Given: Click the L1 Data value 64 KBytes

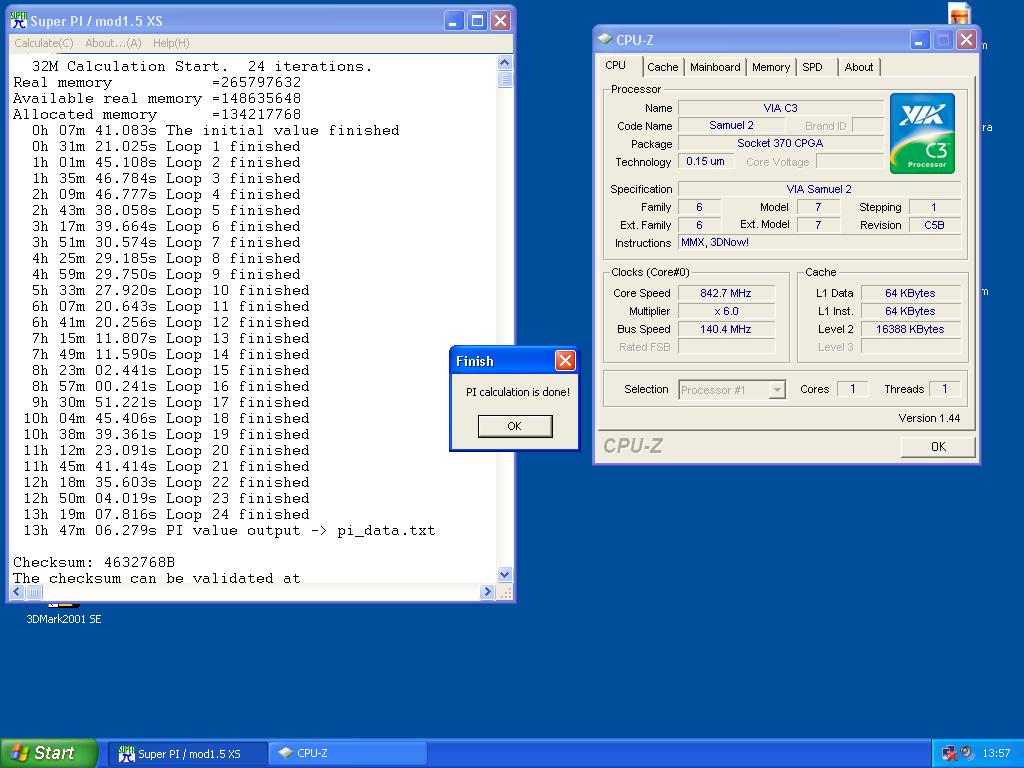Looking at the screenshot, I should 910,293.
